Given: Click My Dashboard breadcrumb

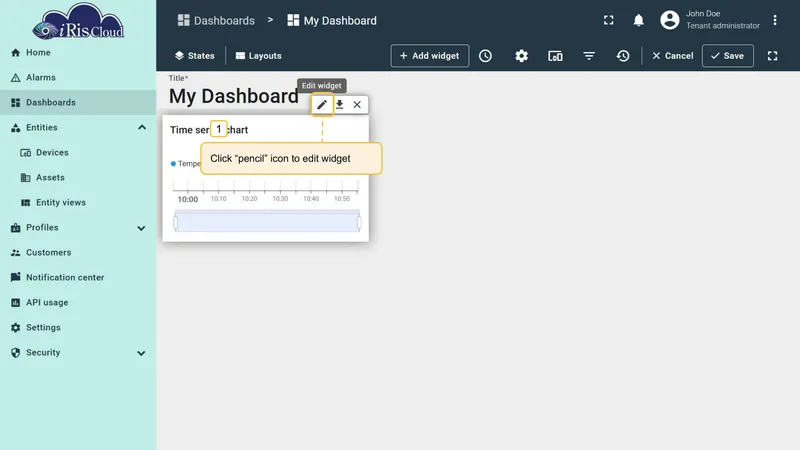Looking at the screenshot, I should [332, 20].
